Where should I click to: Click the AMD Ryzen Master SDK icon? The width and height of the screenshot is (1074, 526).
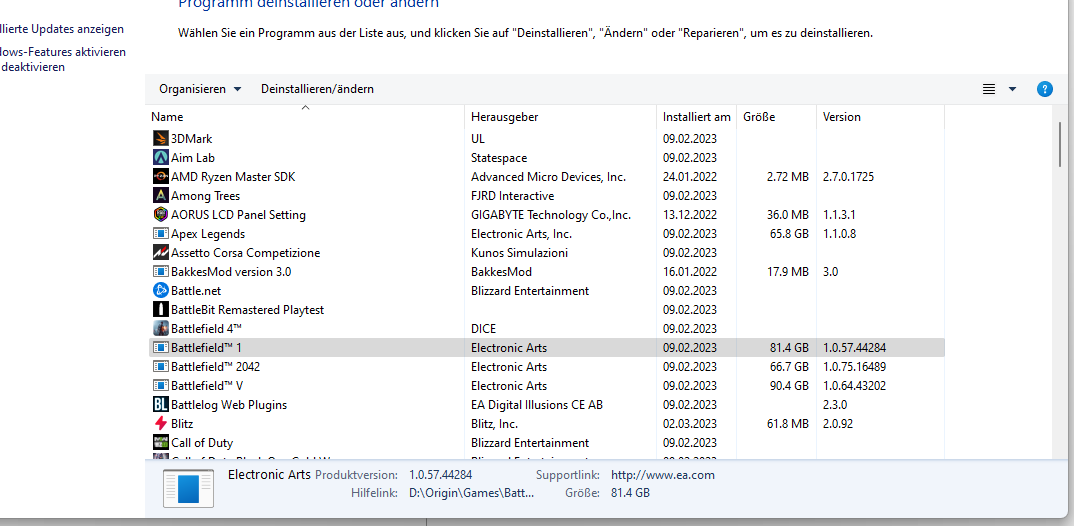[x=160, y=177]
